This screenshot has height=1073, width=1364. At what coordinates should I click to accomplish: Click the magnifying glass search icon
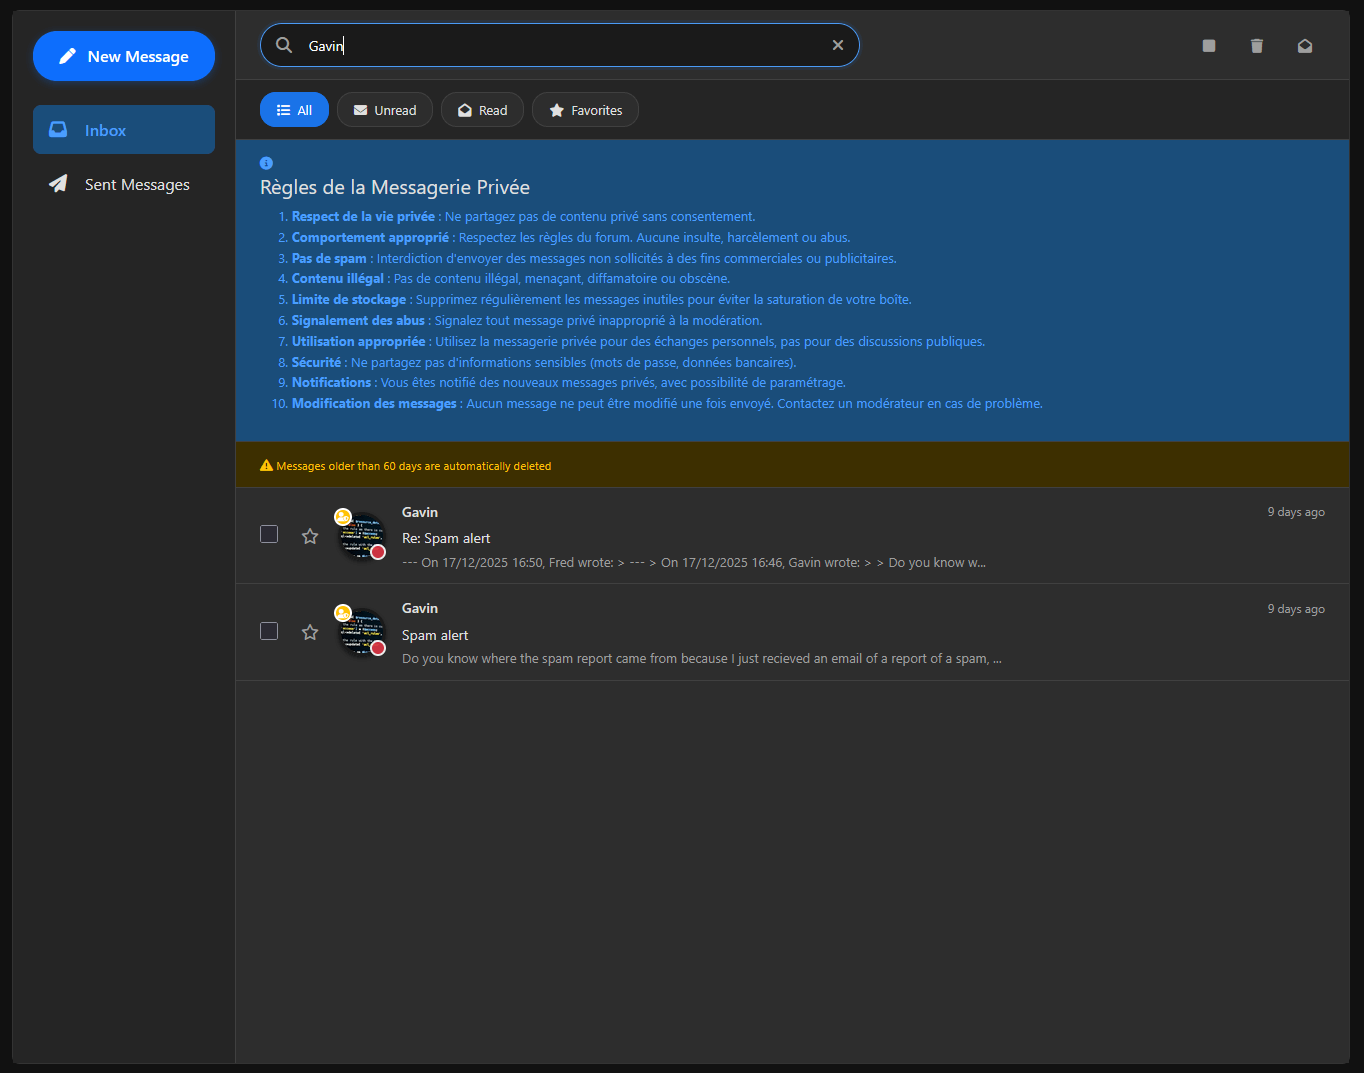[284, 45]
